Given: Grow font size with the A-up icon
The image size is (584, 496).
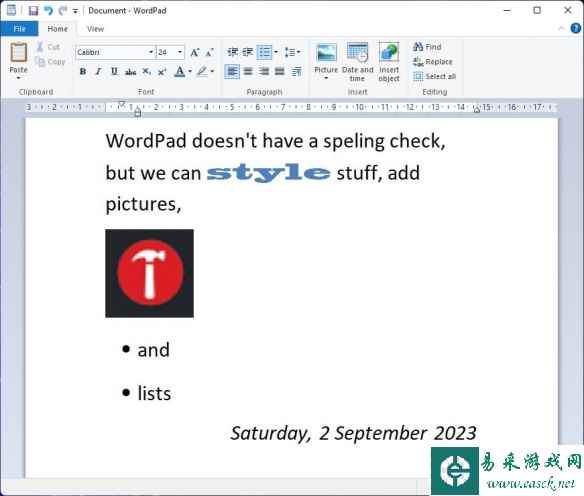Looking at the screenshot, I should 194,53.
